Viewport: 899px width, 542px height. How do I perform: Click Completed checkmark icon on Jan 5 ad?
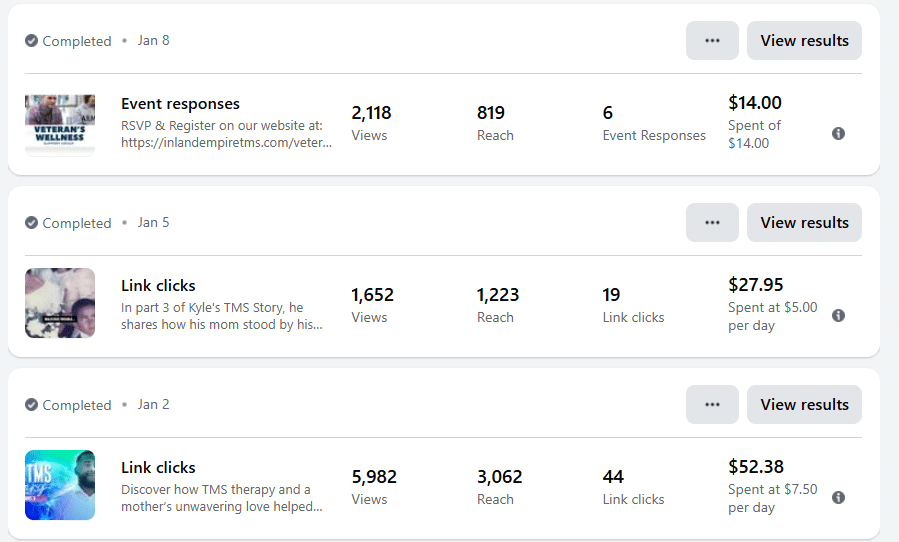coord(32,223)
